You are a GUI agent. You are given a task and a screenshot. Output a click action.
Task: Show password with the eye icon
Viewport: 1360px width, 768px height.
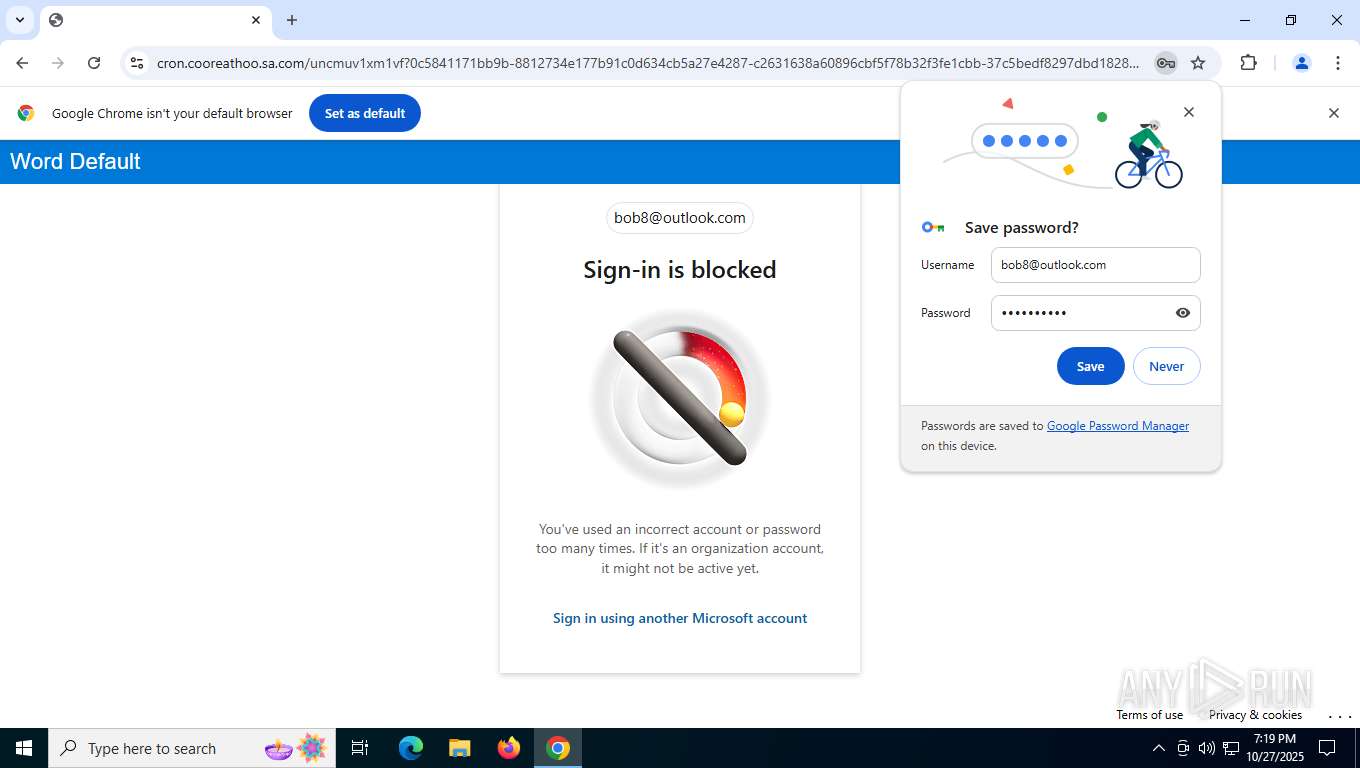point(1183,313)
